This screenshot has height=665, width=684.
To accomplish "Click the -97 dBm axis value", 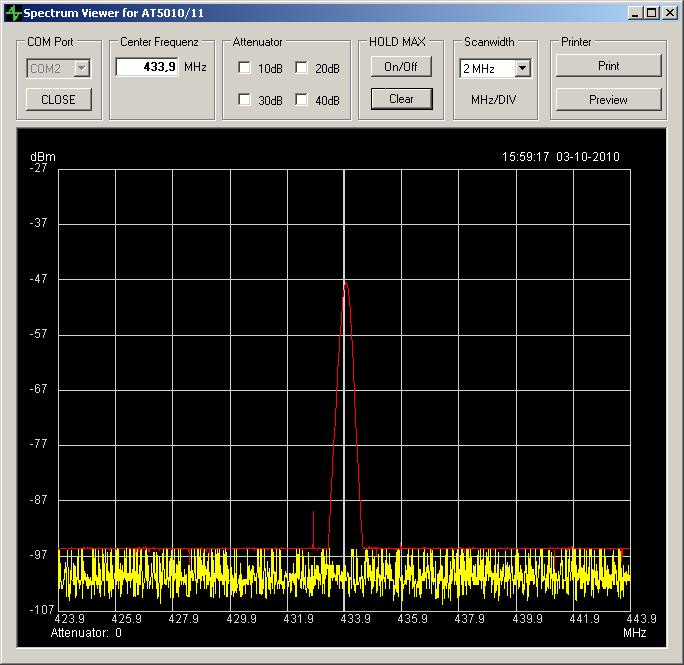I will pos(38,555).
